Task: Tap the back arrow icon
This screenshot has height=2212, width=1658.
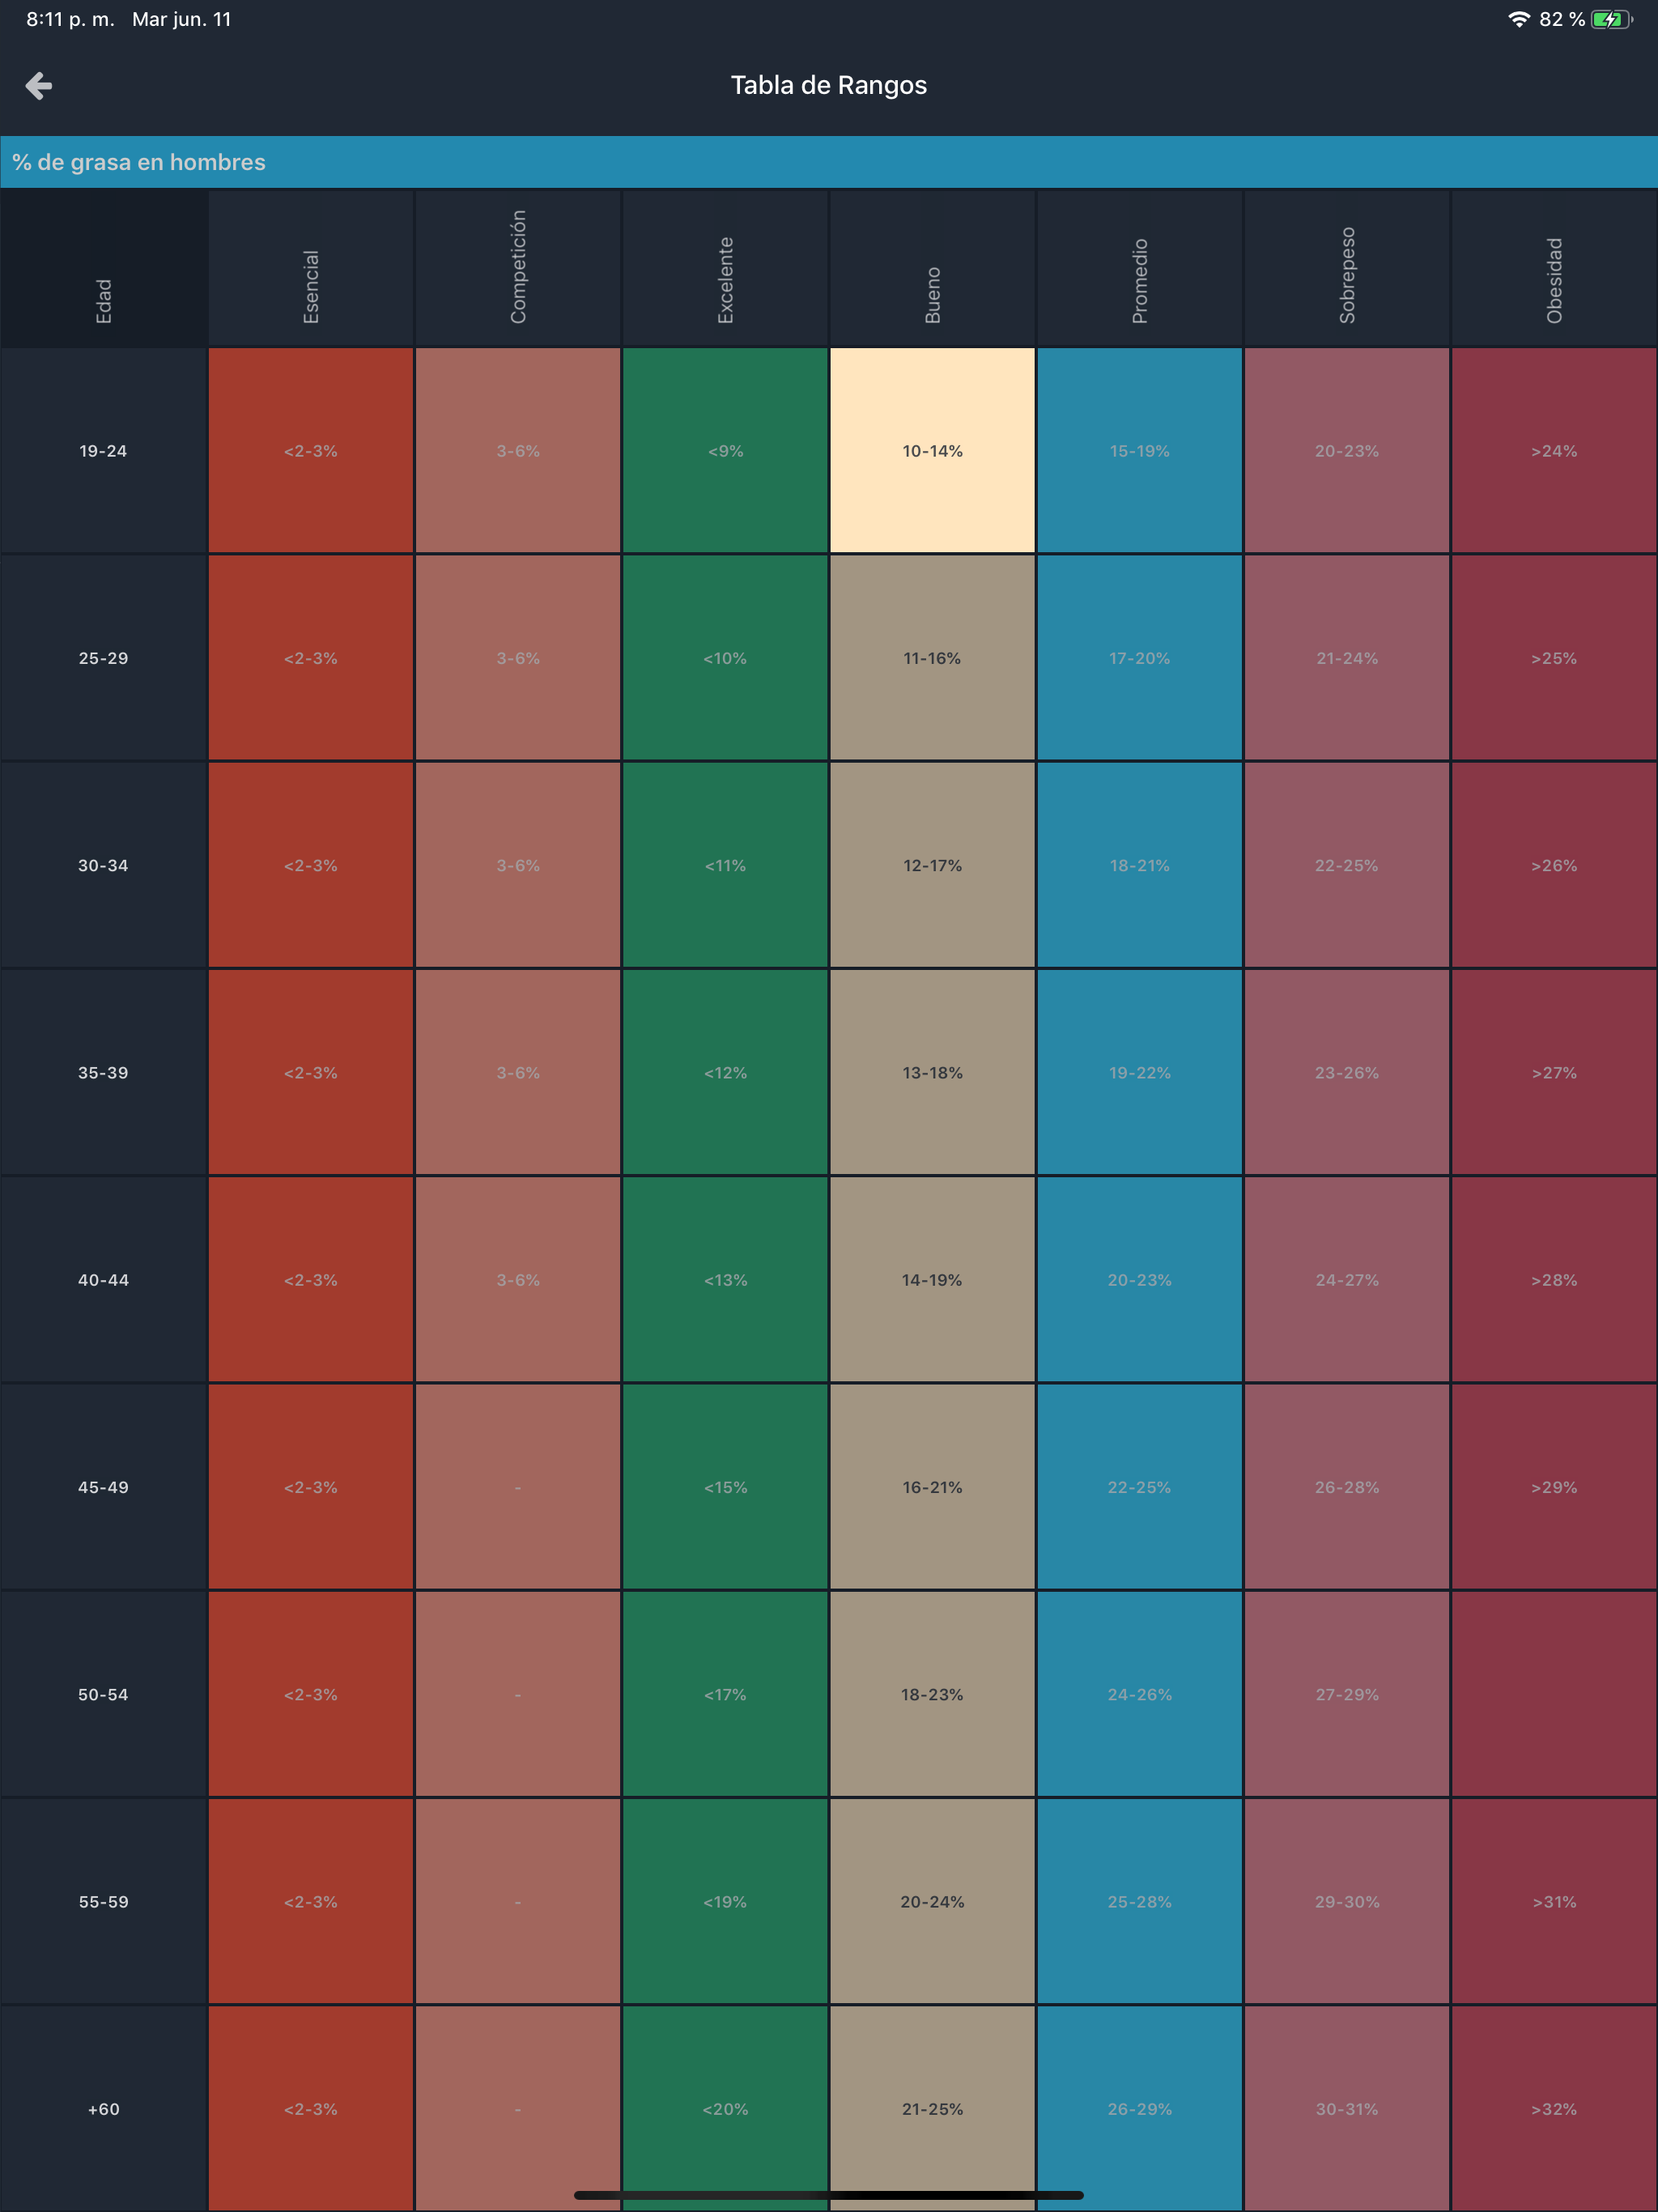Action: pos(39,86)
